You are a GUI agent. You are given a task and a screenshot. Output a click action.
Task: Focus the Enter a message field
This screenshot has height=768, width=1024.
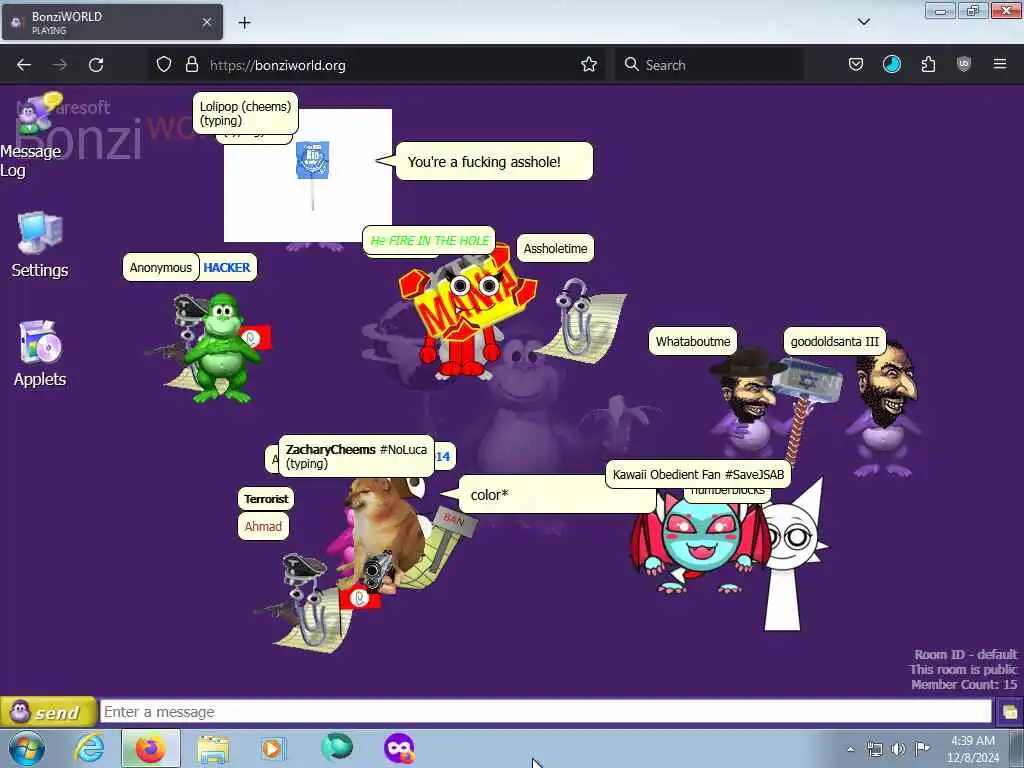546,711
